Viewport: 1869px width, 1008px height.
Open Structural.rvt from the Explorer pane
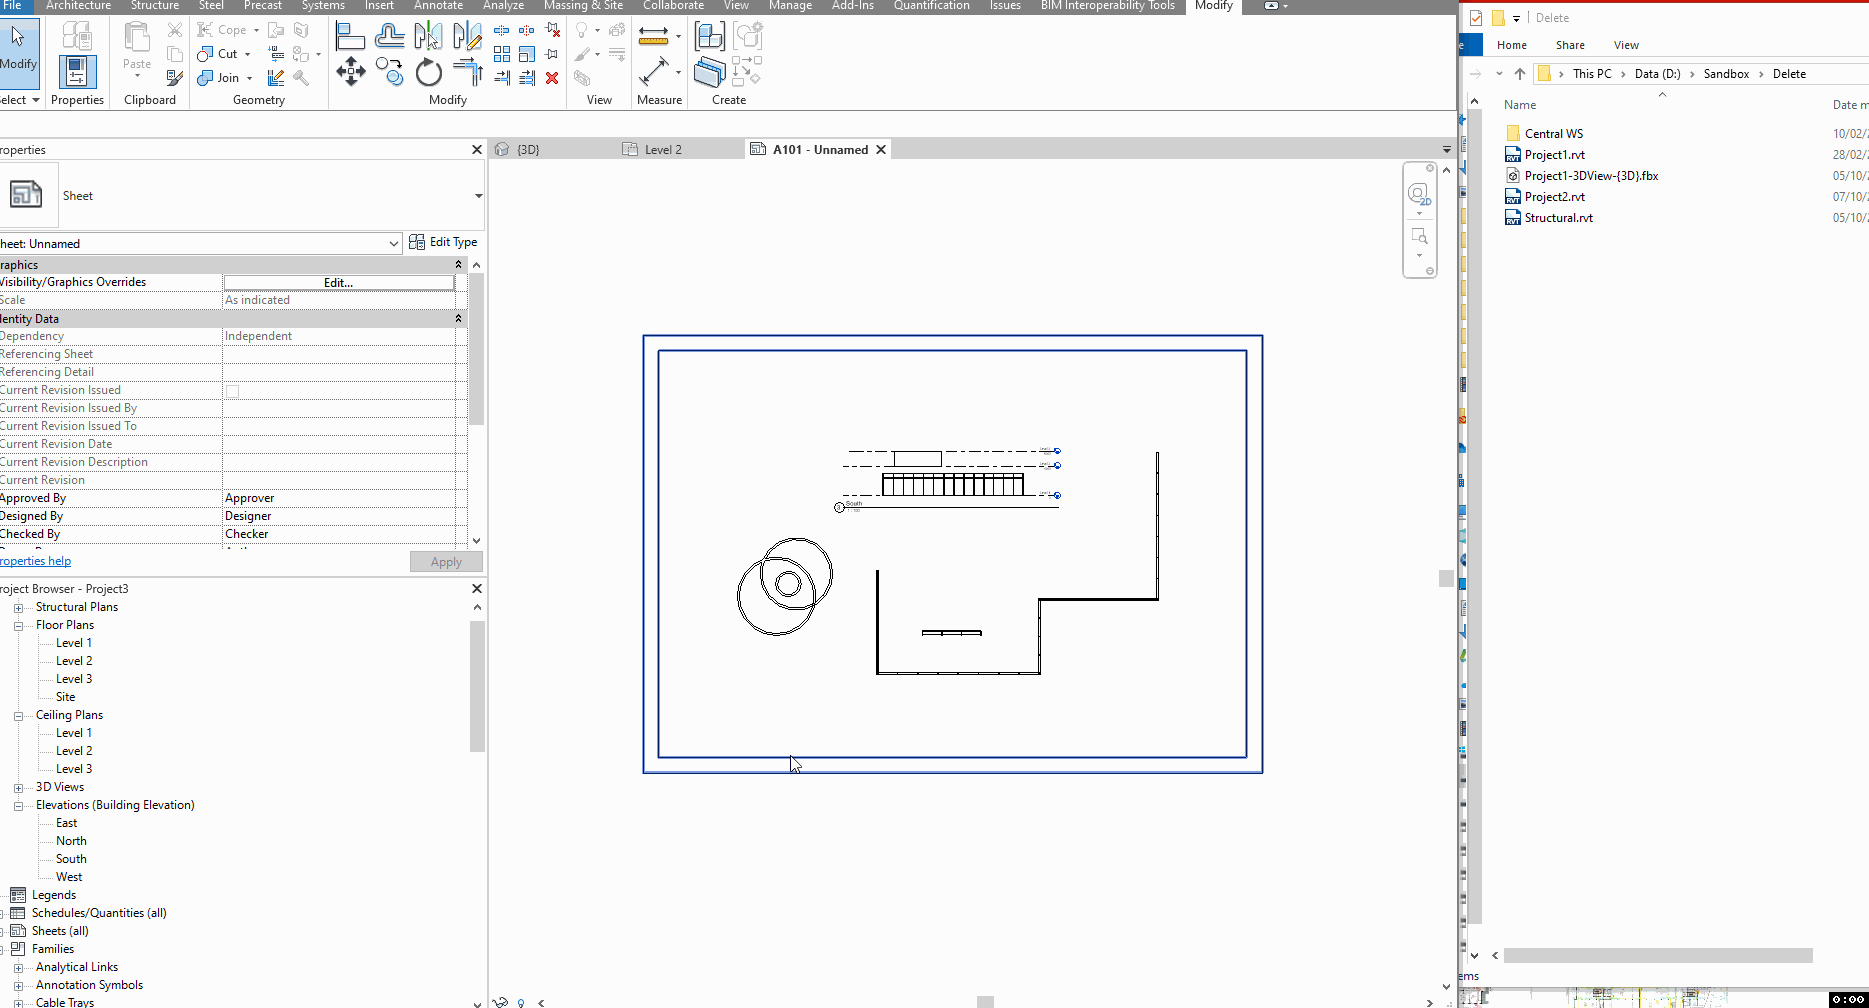1557,217
